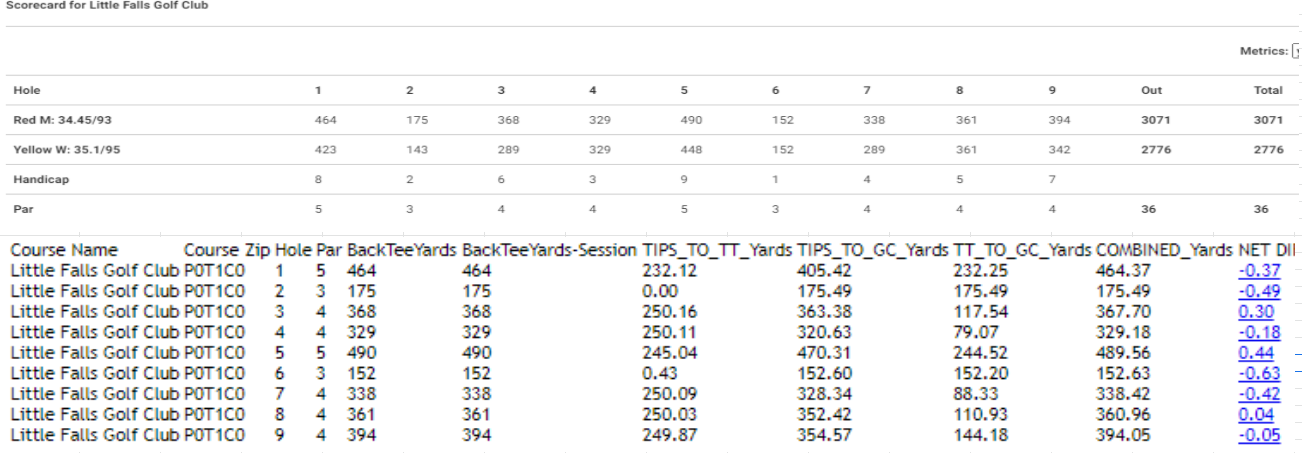Open the -0.49 net difference link
Image resolution: width=1302 pixels, height=460 pixels.
(x=1261, y=291)
